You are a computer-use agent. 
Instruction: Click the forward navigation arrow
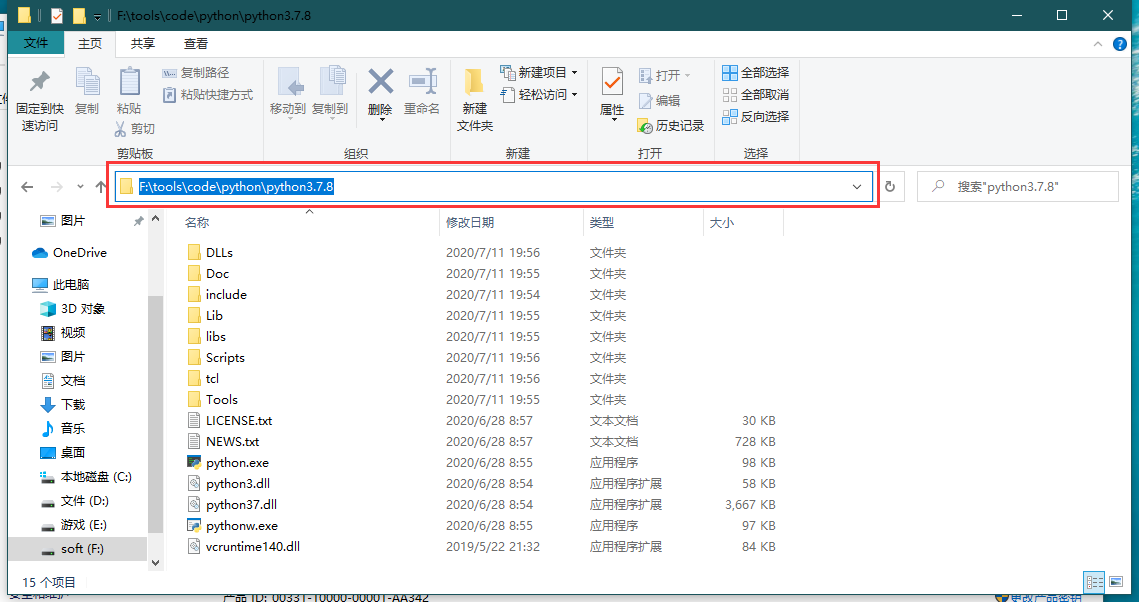(57, 187)
